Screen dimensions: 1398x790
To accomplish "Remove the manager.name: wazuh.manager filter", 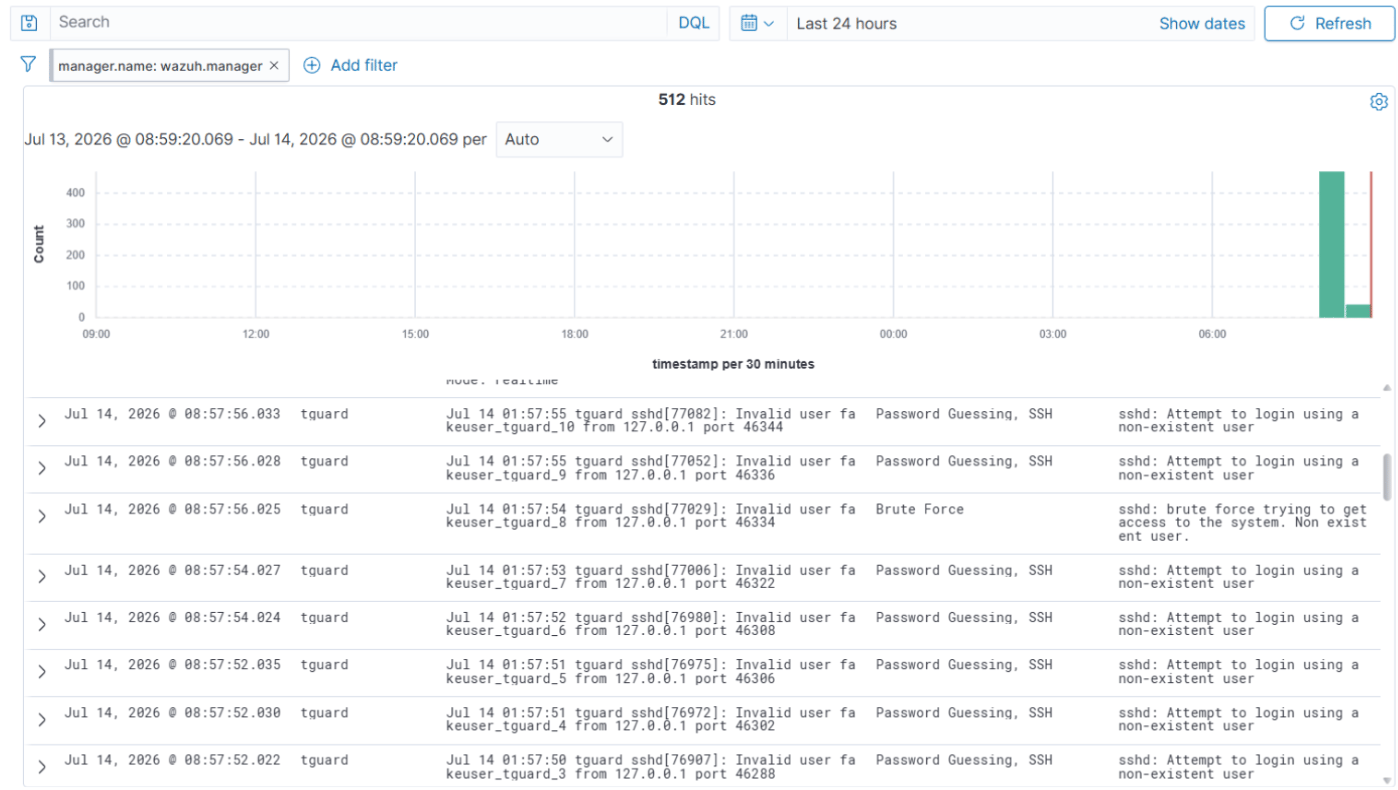I will (274, 66).
